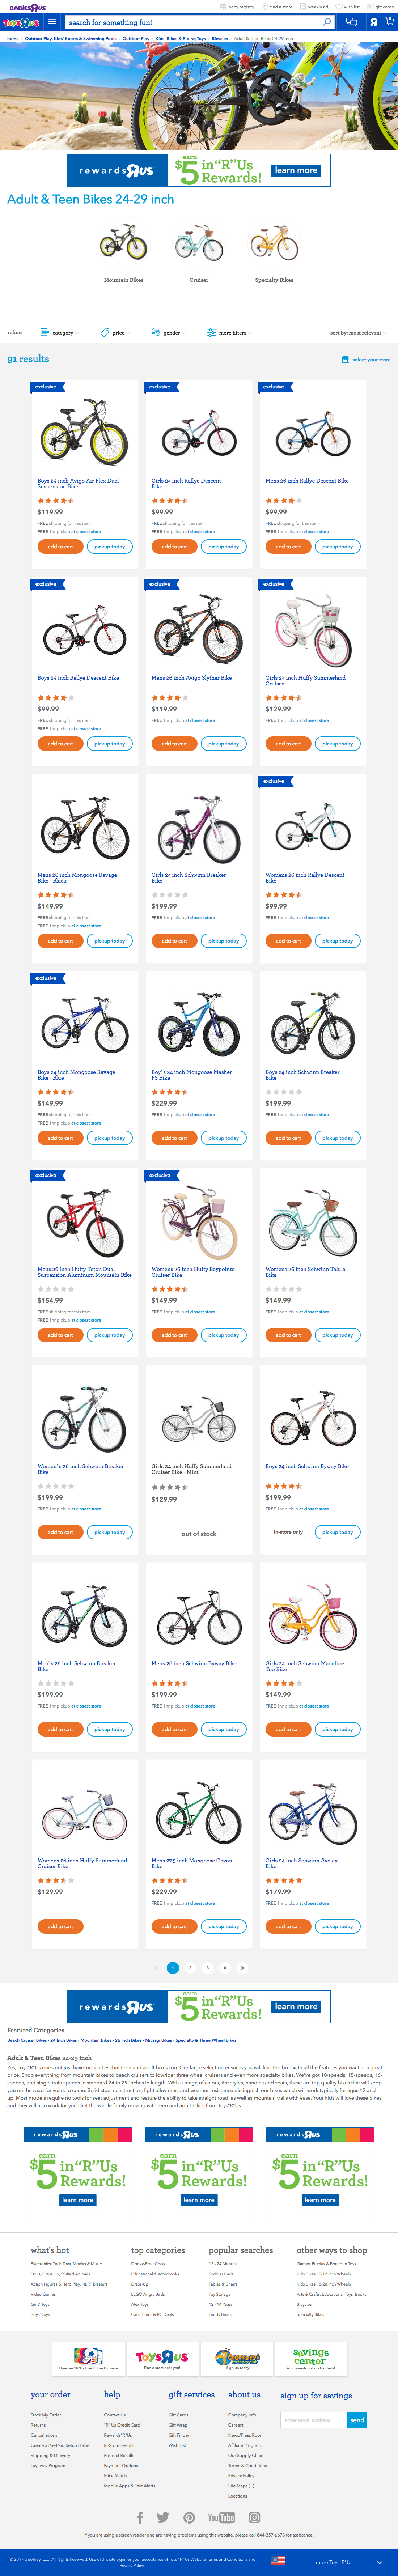Go to results page 2
This screenshot has width=398, height=2576.
tap(190, 1968)
